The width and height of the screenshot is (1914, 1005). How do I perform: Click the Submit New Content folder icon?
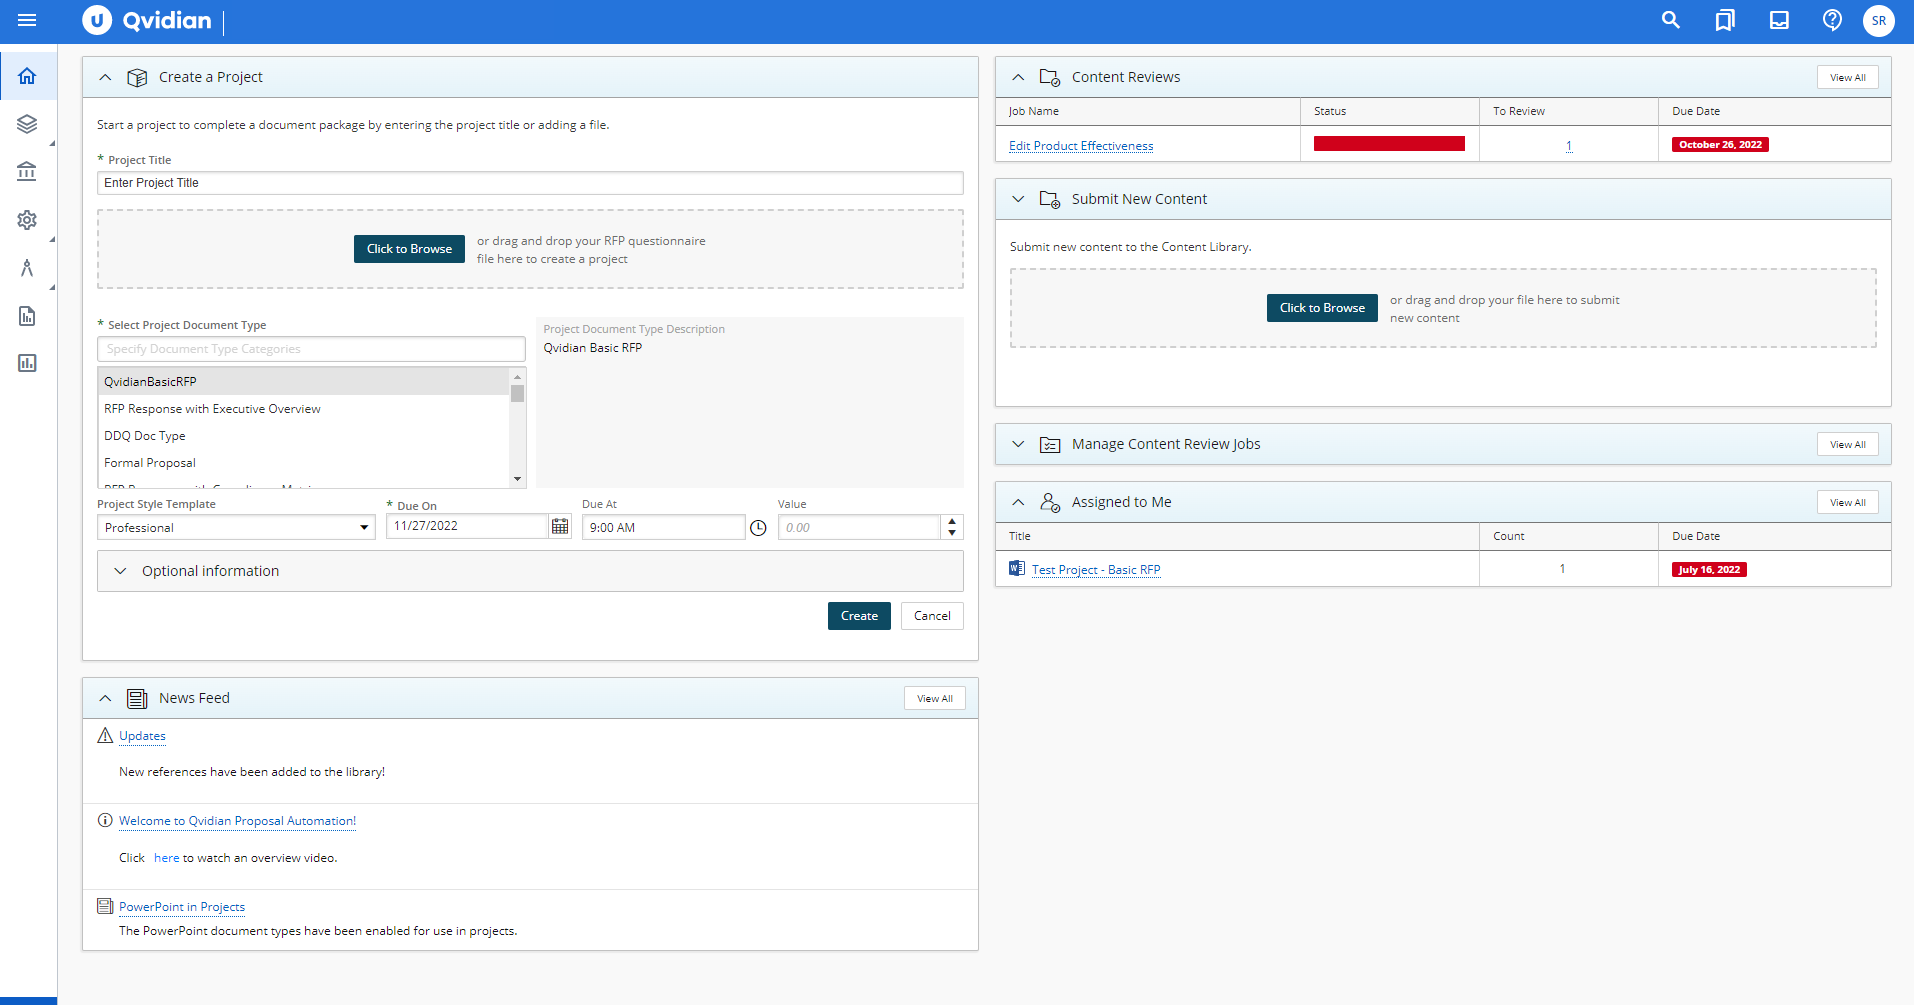coord(1050,199)
